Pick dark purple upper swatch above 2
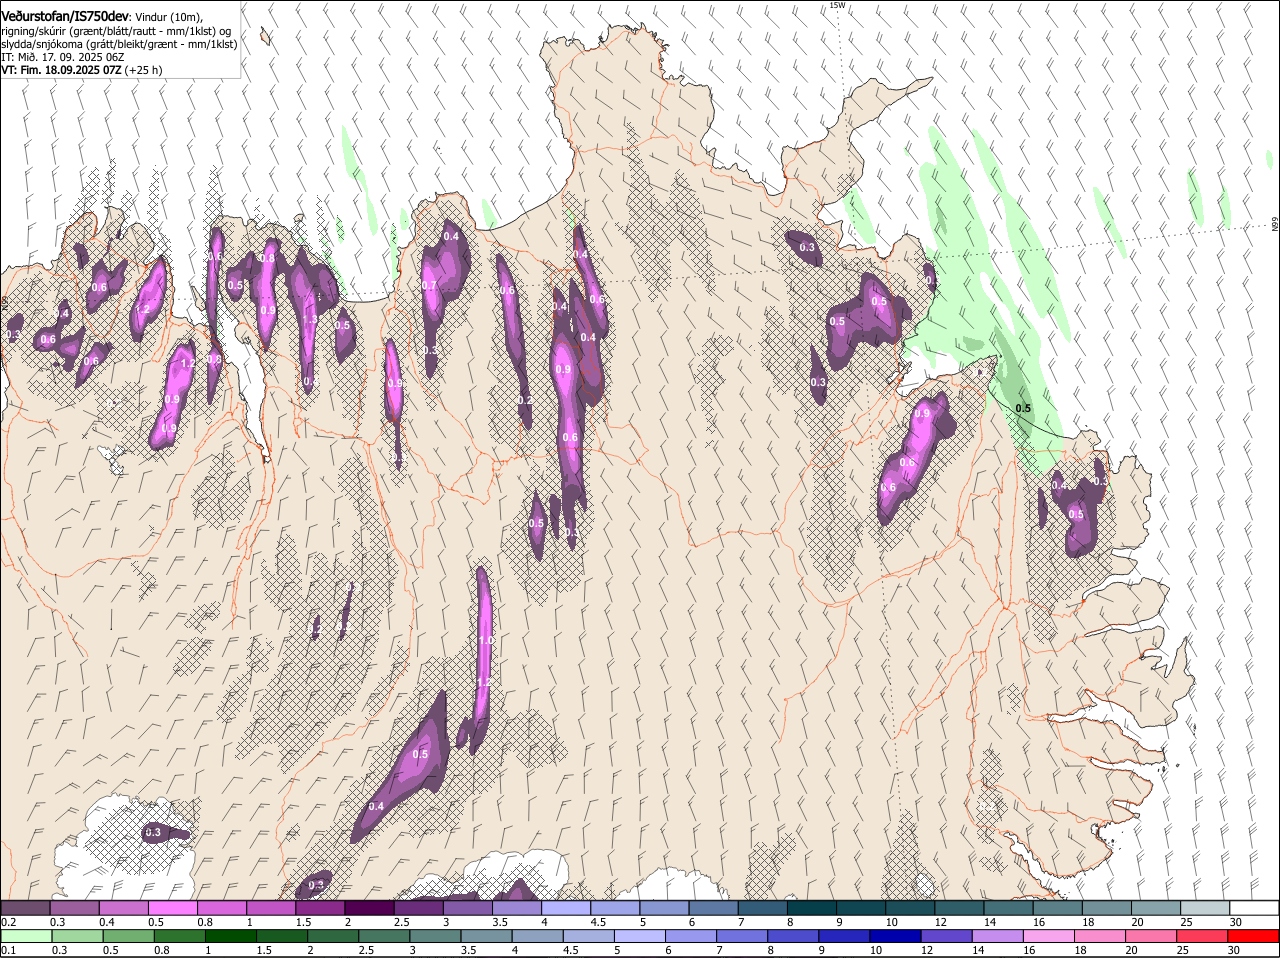 pos(369,907)
